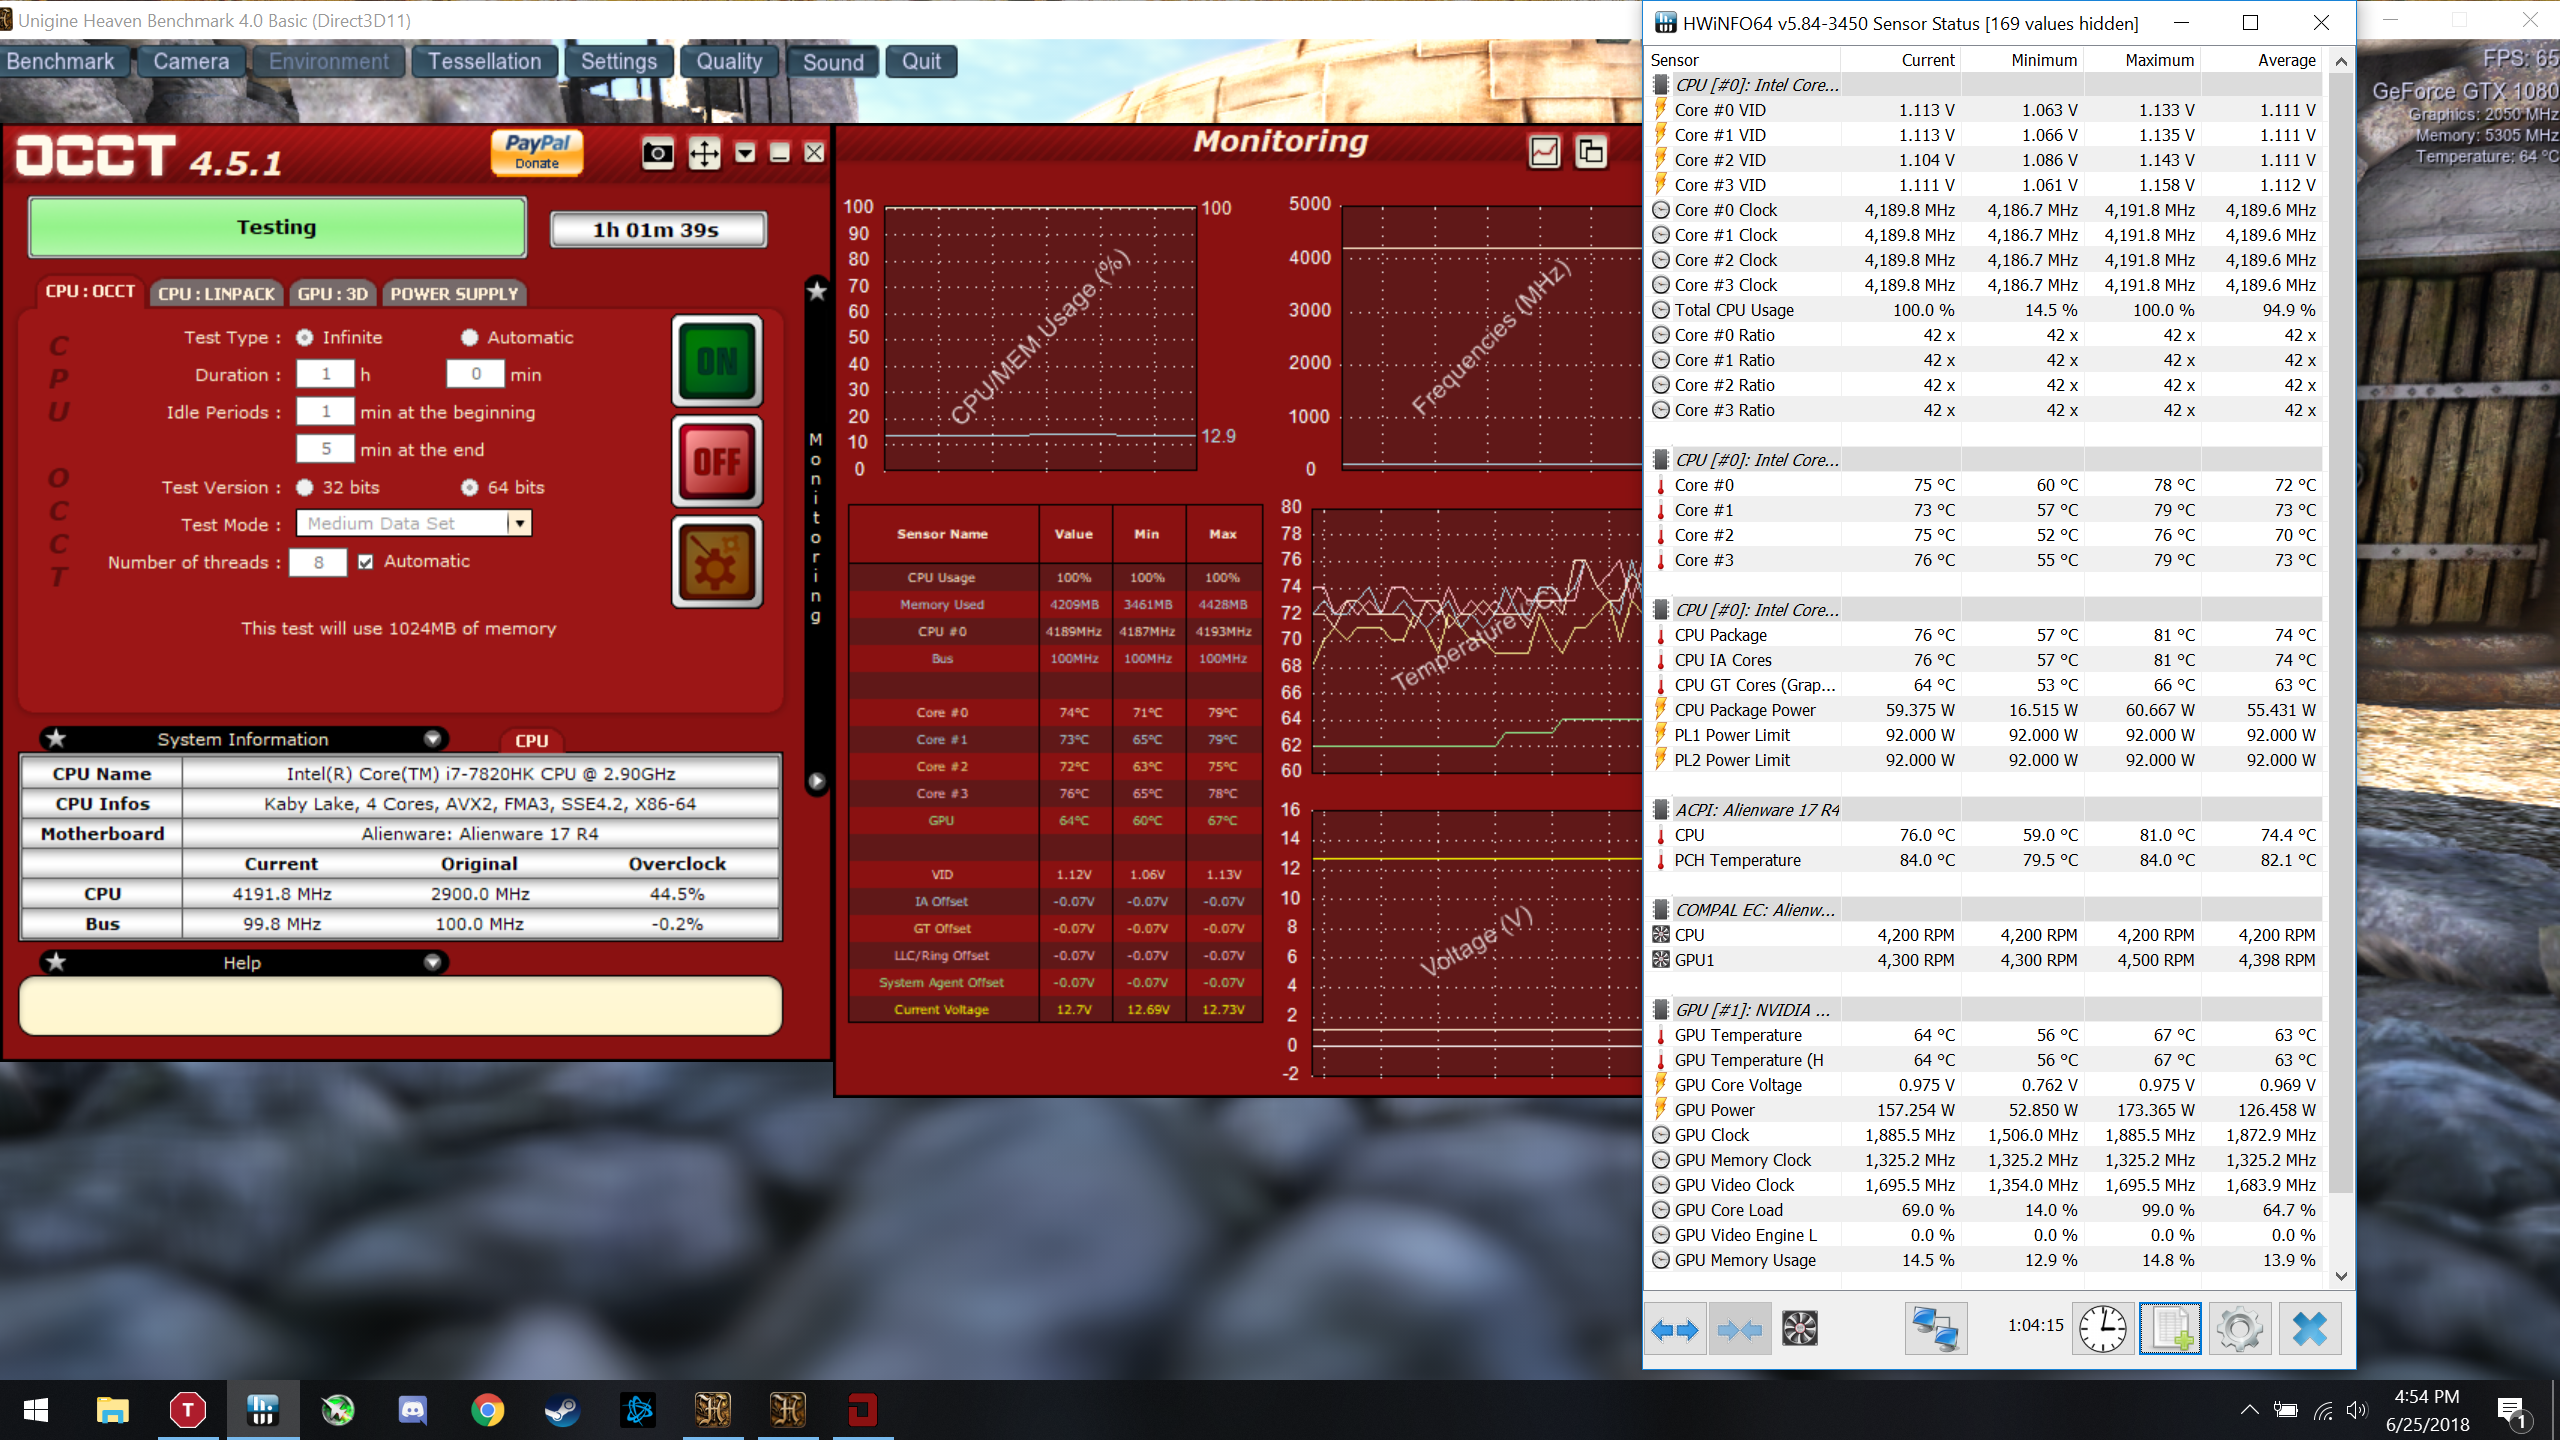Click idle minutes at the end field
The height and width of the screenshot is (1440, 2560).
(x=326, y=449)
